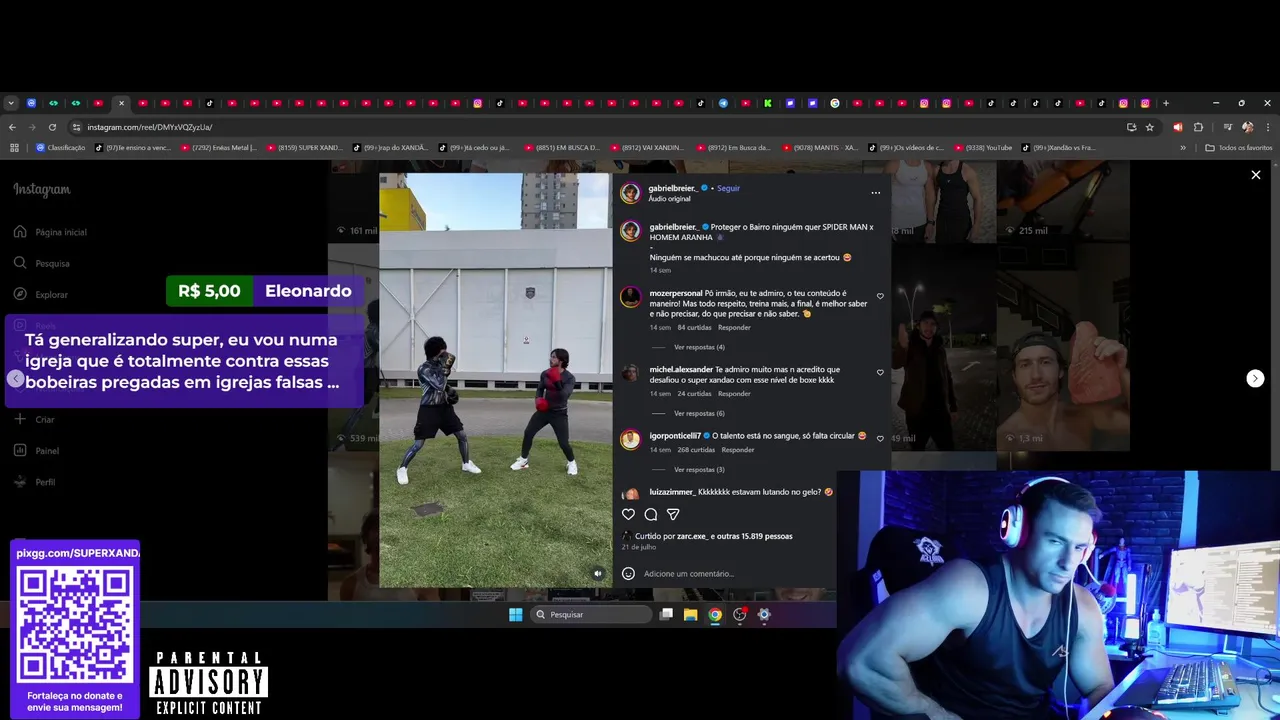Click the Seguir follow link

pos(728,188)
